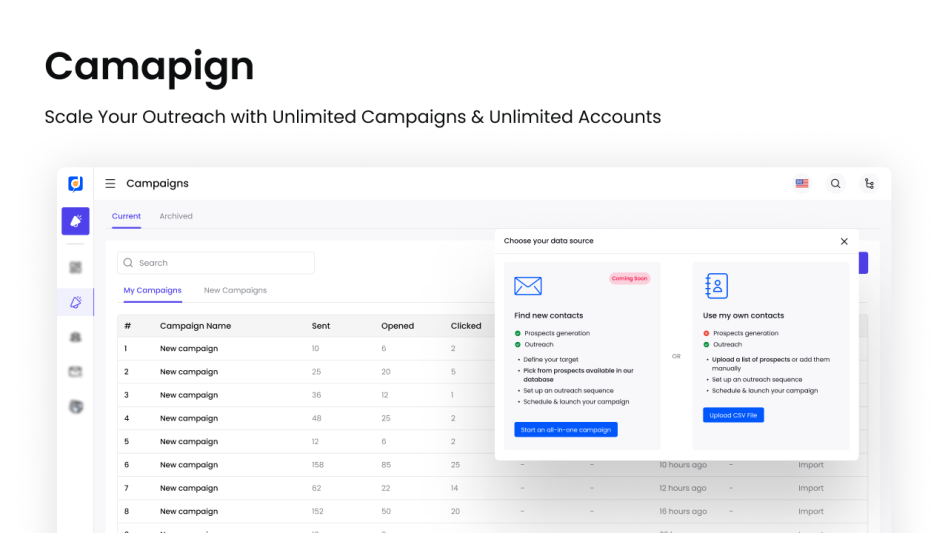Click the Upload CSV File button
The image size is (948, 533).
point(733,415)
